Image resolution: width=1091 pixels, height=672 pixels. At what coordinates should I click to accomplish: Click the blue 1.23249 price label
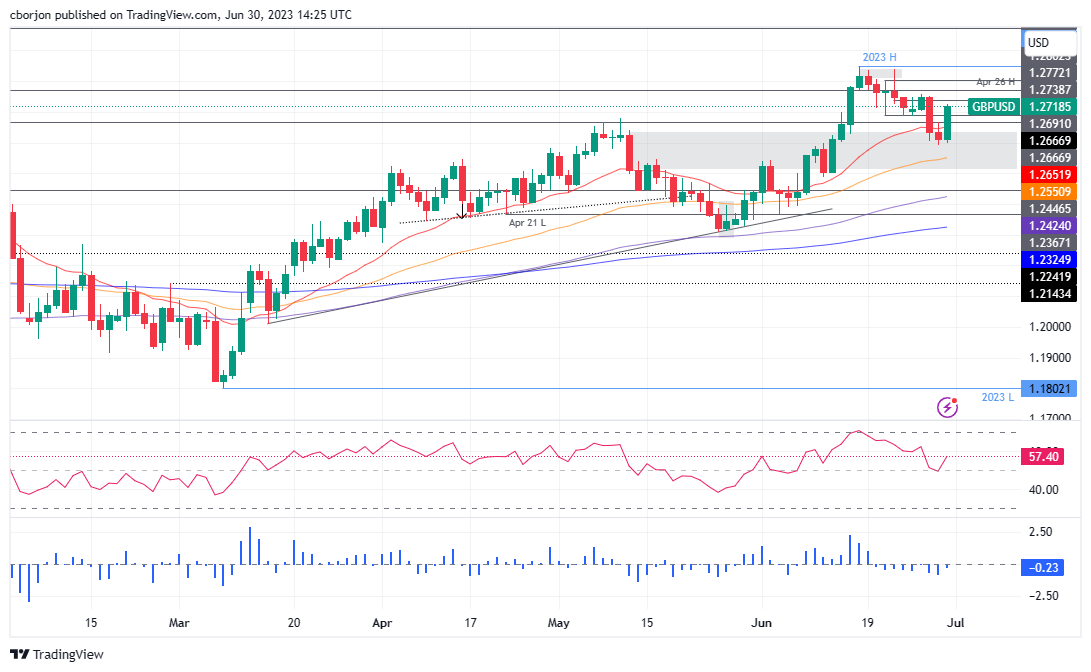point(1051,259)
